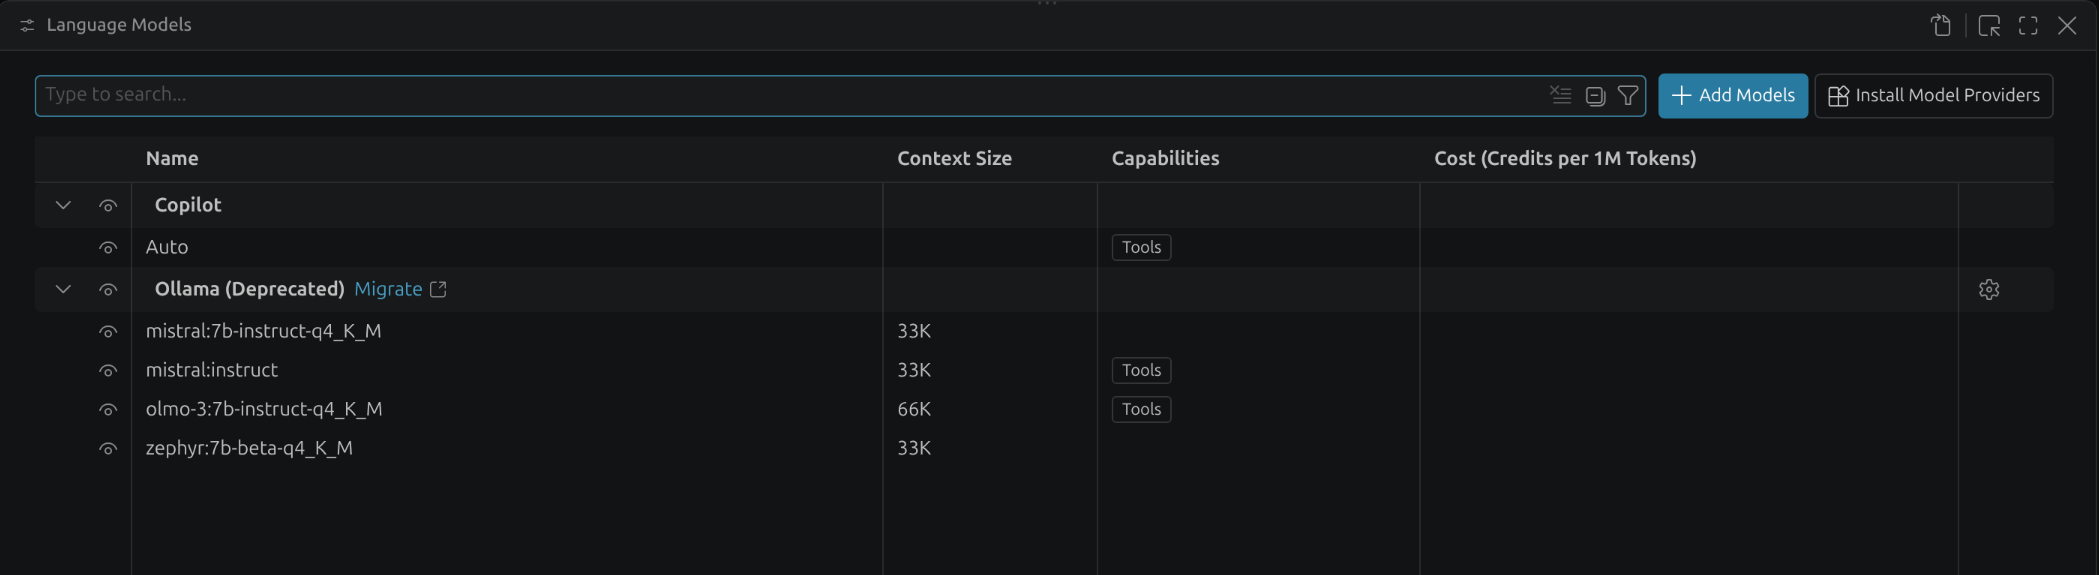Click the Name column header
The height and width of the screenshot is (575, 2099).
[172, 158]
